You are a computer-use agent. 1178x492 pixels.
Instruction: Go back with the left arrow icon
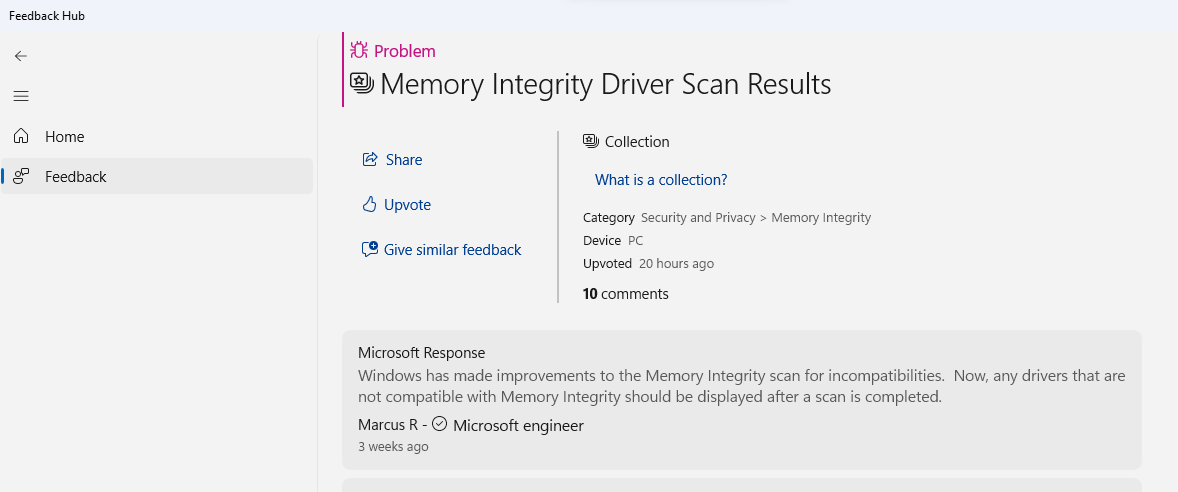coord(21,56)
